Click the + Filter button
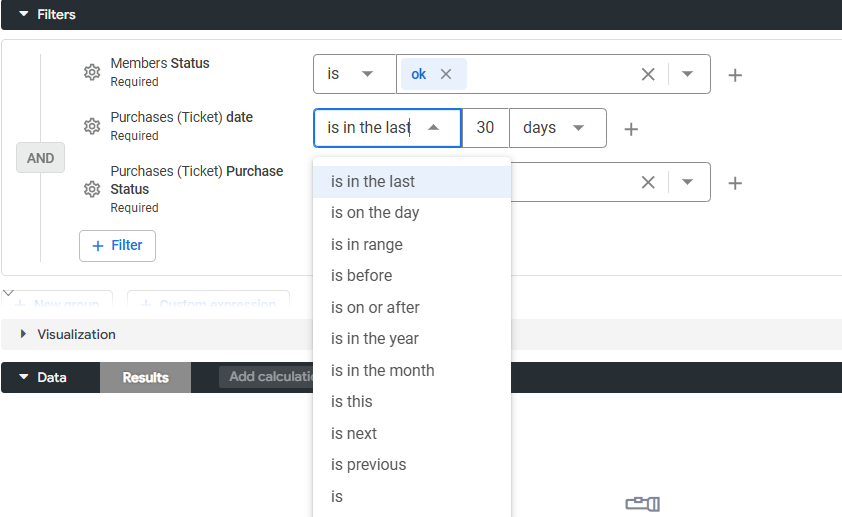842x517 pixels. [117, 246]
